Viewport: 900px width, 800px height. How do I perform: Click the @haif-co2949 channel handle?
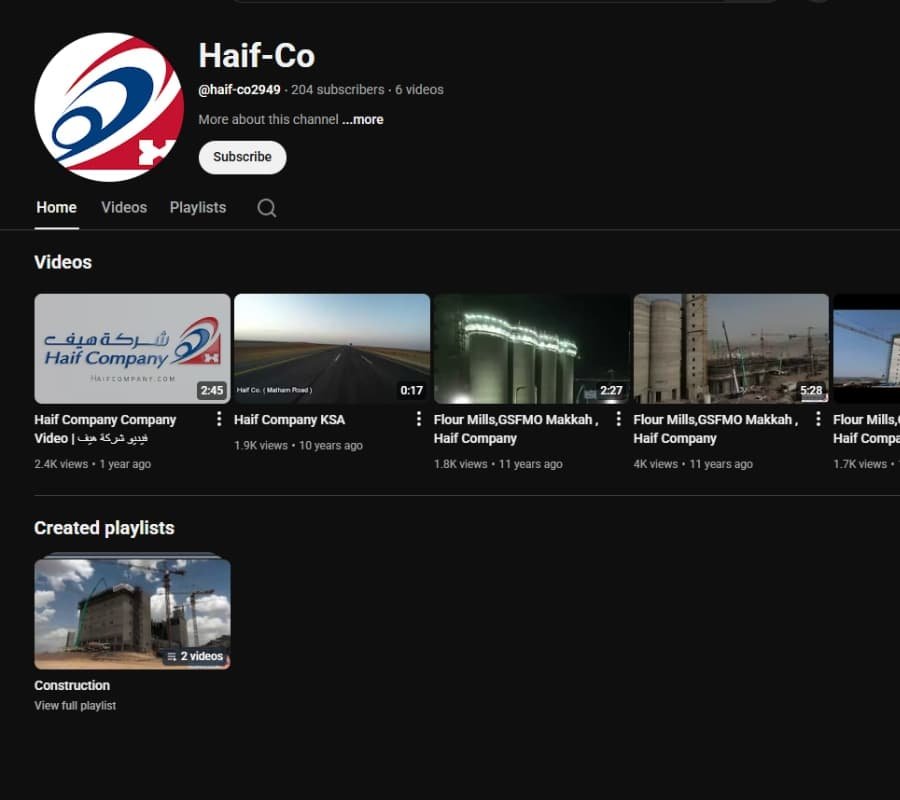[x=241, y=88]
